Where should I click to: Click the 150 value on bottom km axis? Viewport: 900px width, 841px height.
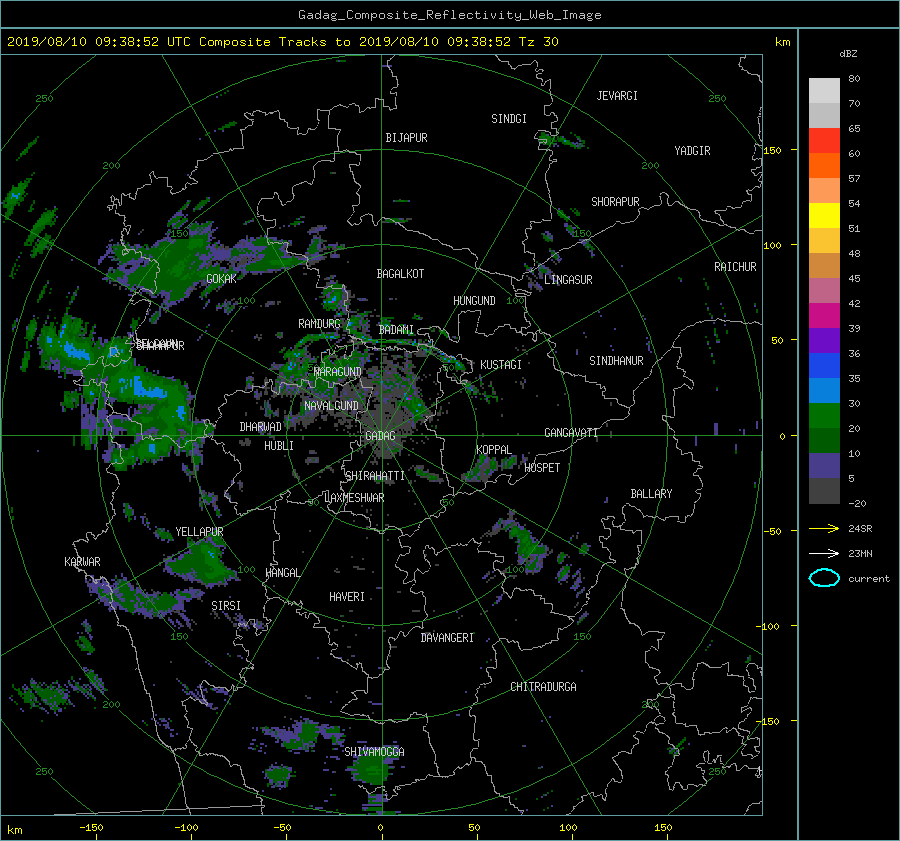coord(663,828)
